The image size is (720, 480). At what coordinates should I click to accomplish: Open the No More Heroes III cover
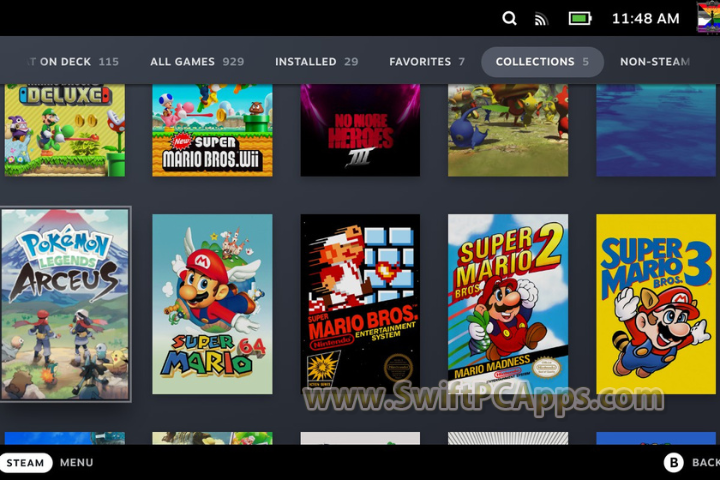360,130
